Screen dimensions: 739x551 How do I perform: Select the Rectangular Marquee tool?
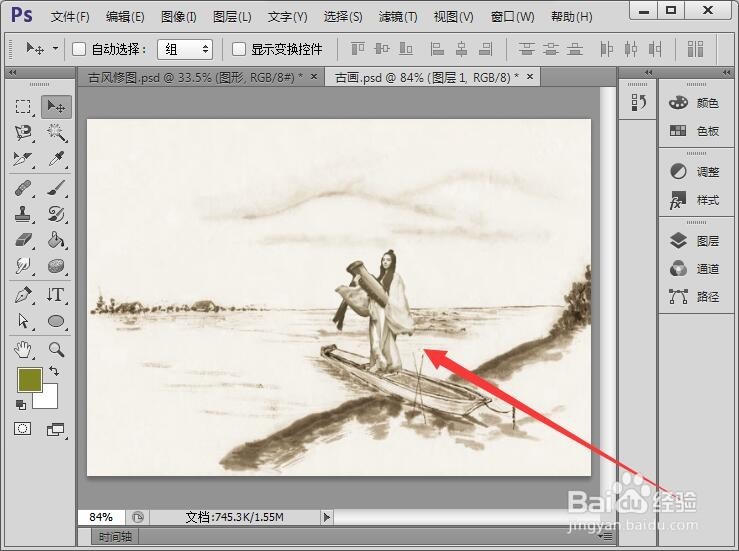(23, 107)
